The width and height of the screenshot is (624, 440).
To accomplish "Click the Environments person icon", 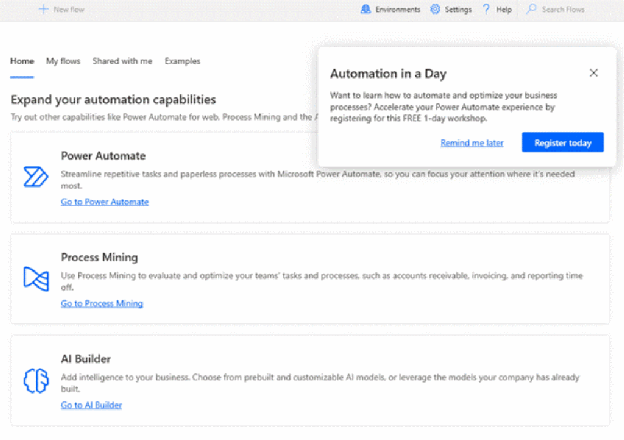I will pyautogui.click(x=365, y=9).
